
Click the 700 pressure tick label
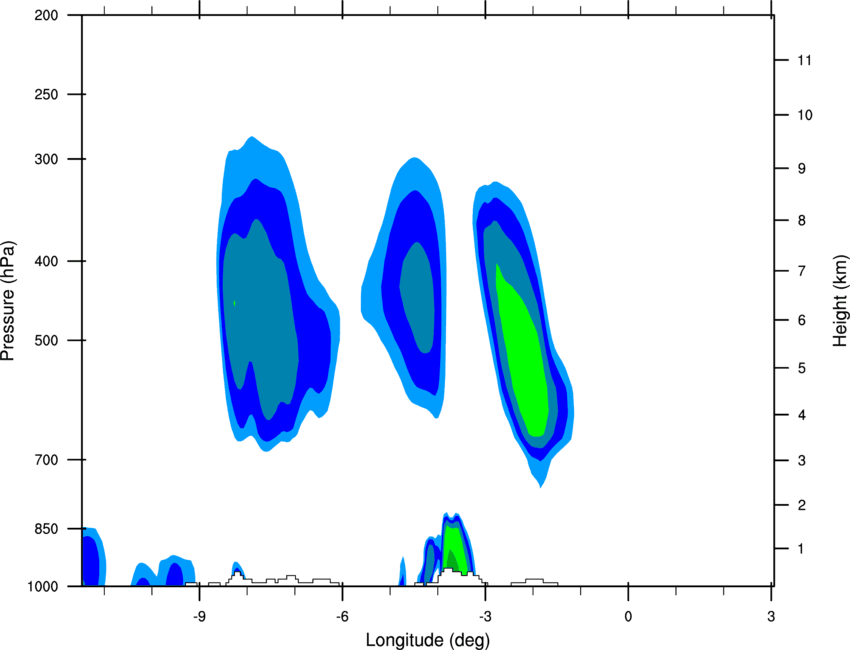46,460
